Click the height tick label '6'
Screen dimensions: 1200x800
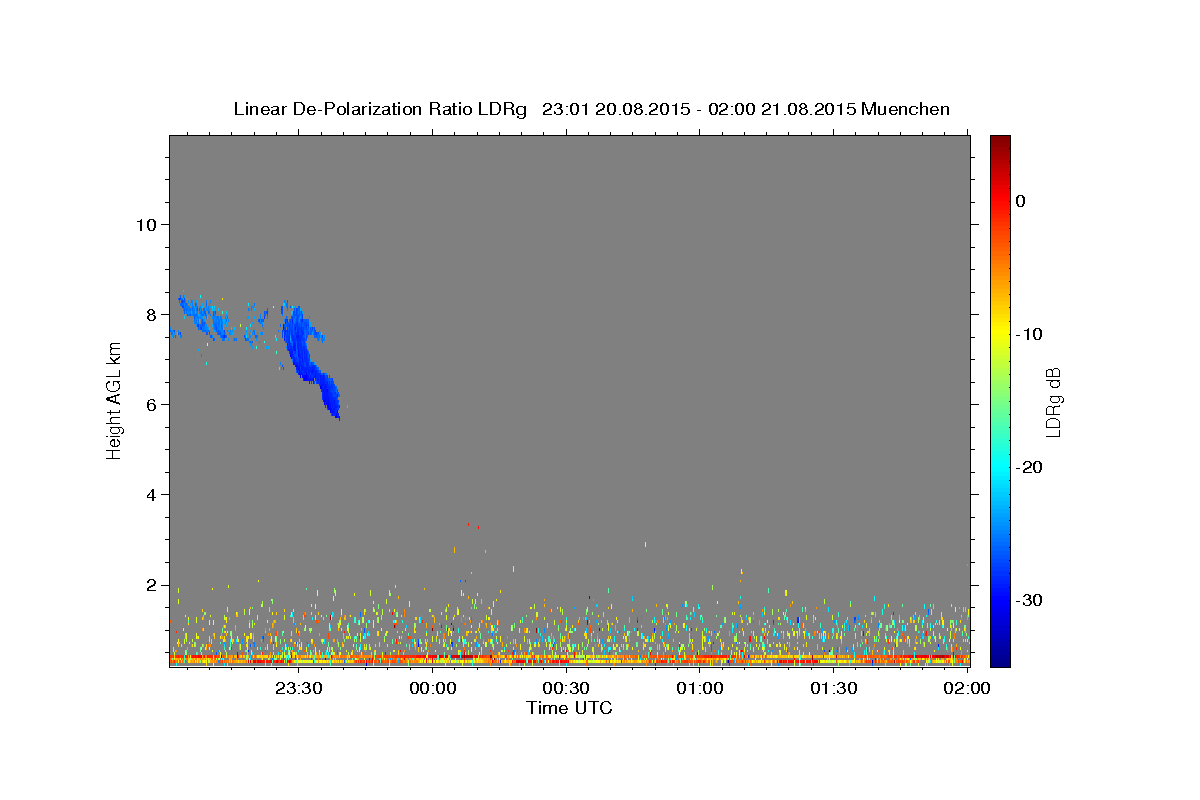(151, 404)
